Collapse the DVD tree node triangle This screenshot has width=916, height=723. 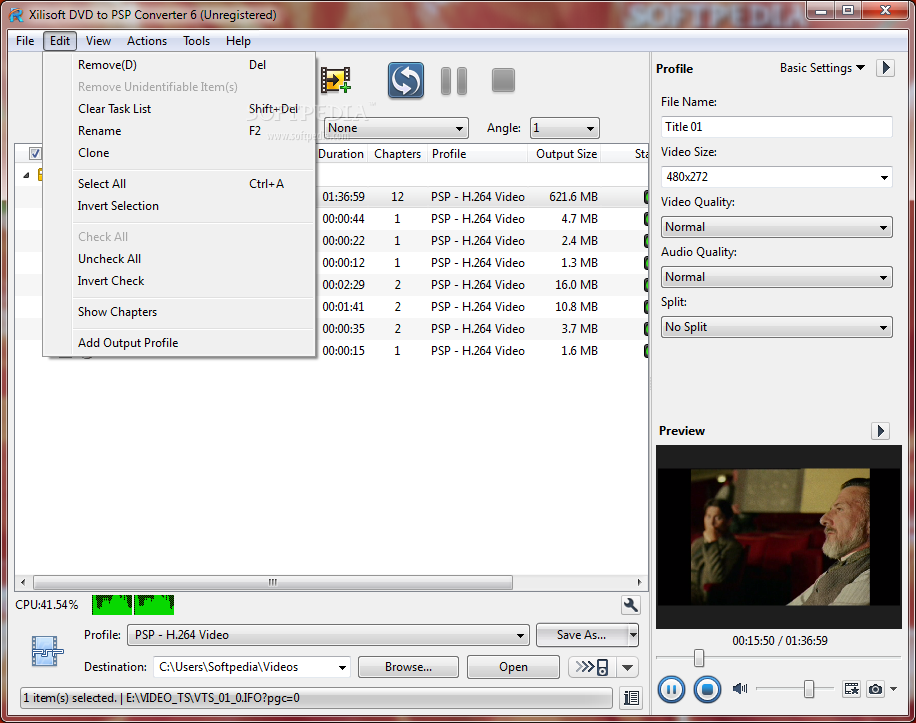(x=26, y=175)
